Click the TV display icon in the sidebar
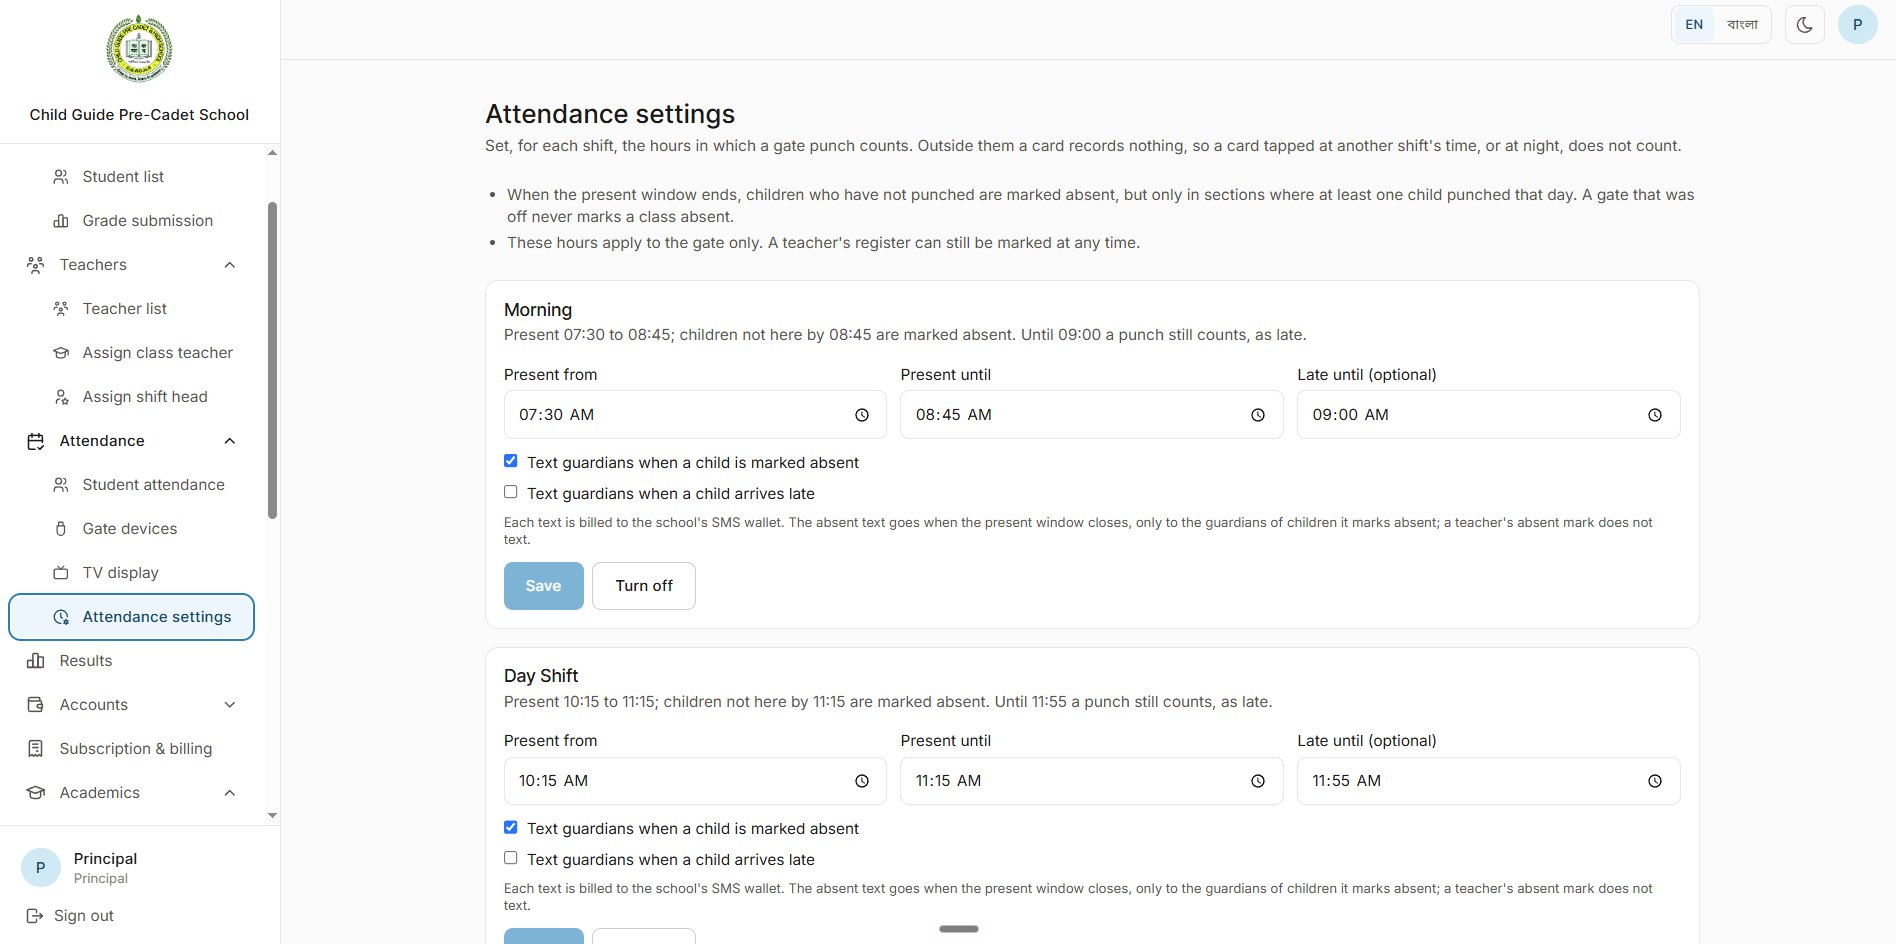The height and width of the screenshot is (944, 1896). click(61, 573)
